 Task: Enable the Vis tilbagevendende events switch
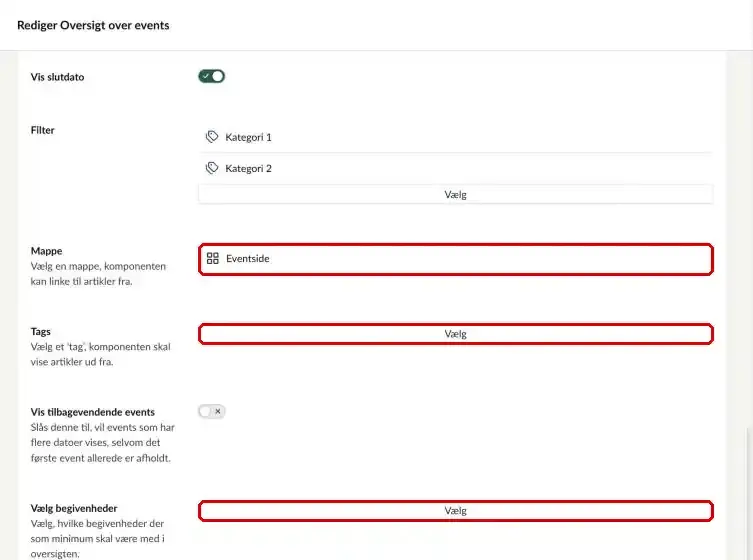click(211, 412)
